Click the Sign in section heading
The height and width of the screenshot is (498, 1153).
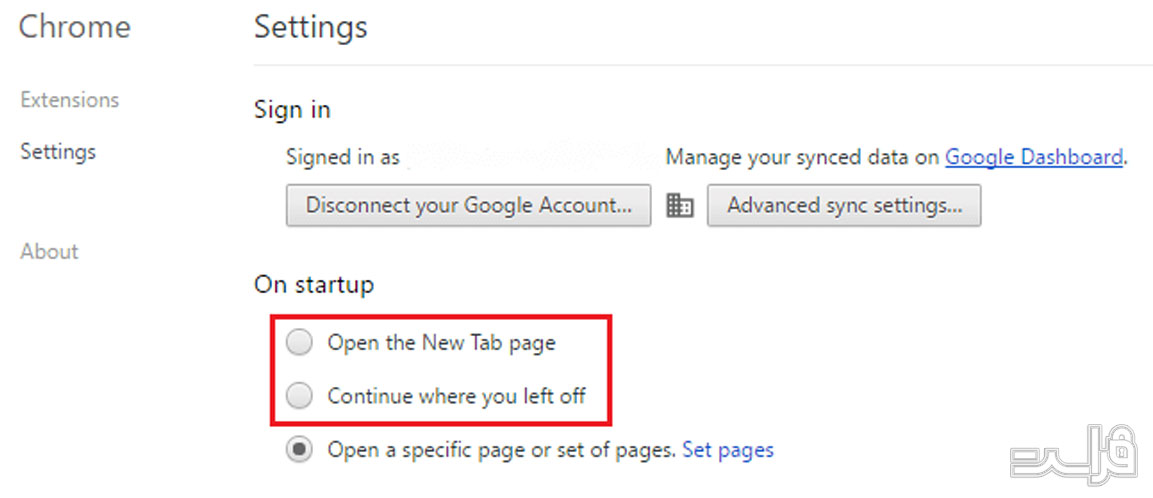coord(292,110)
